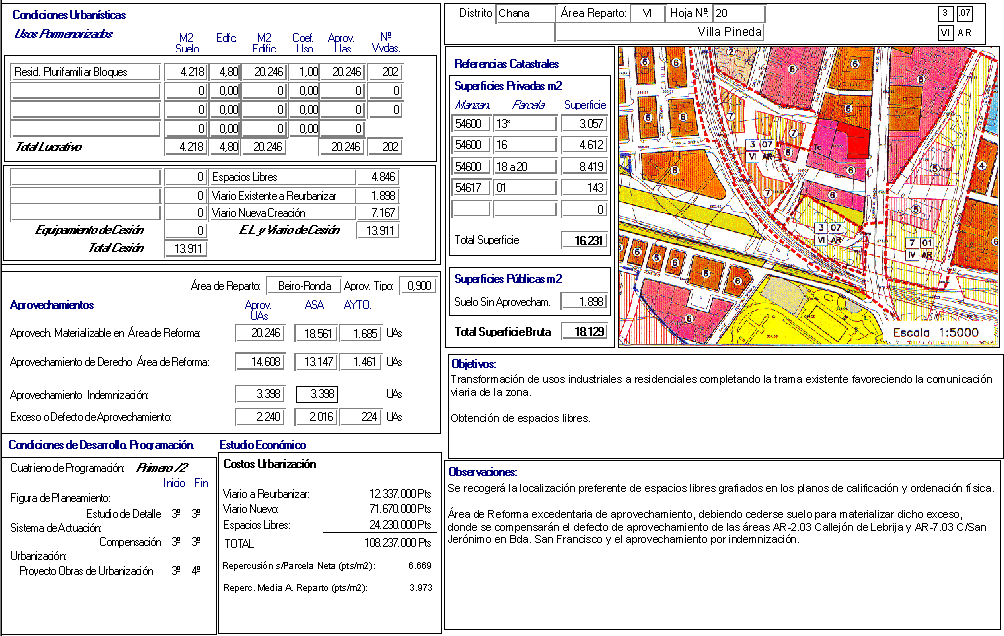Click the Hoja Nº field showing 20
The image size is (1004, 636).
coord(738,14)
